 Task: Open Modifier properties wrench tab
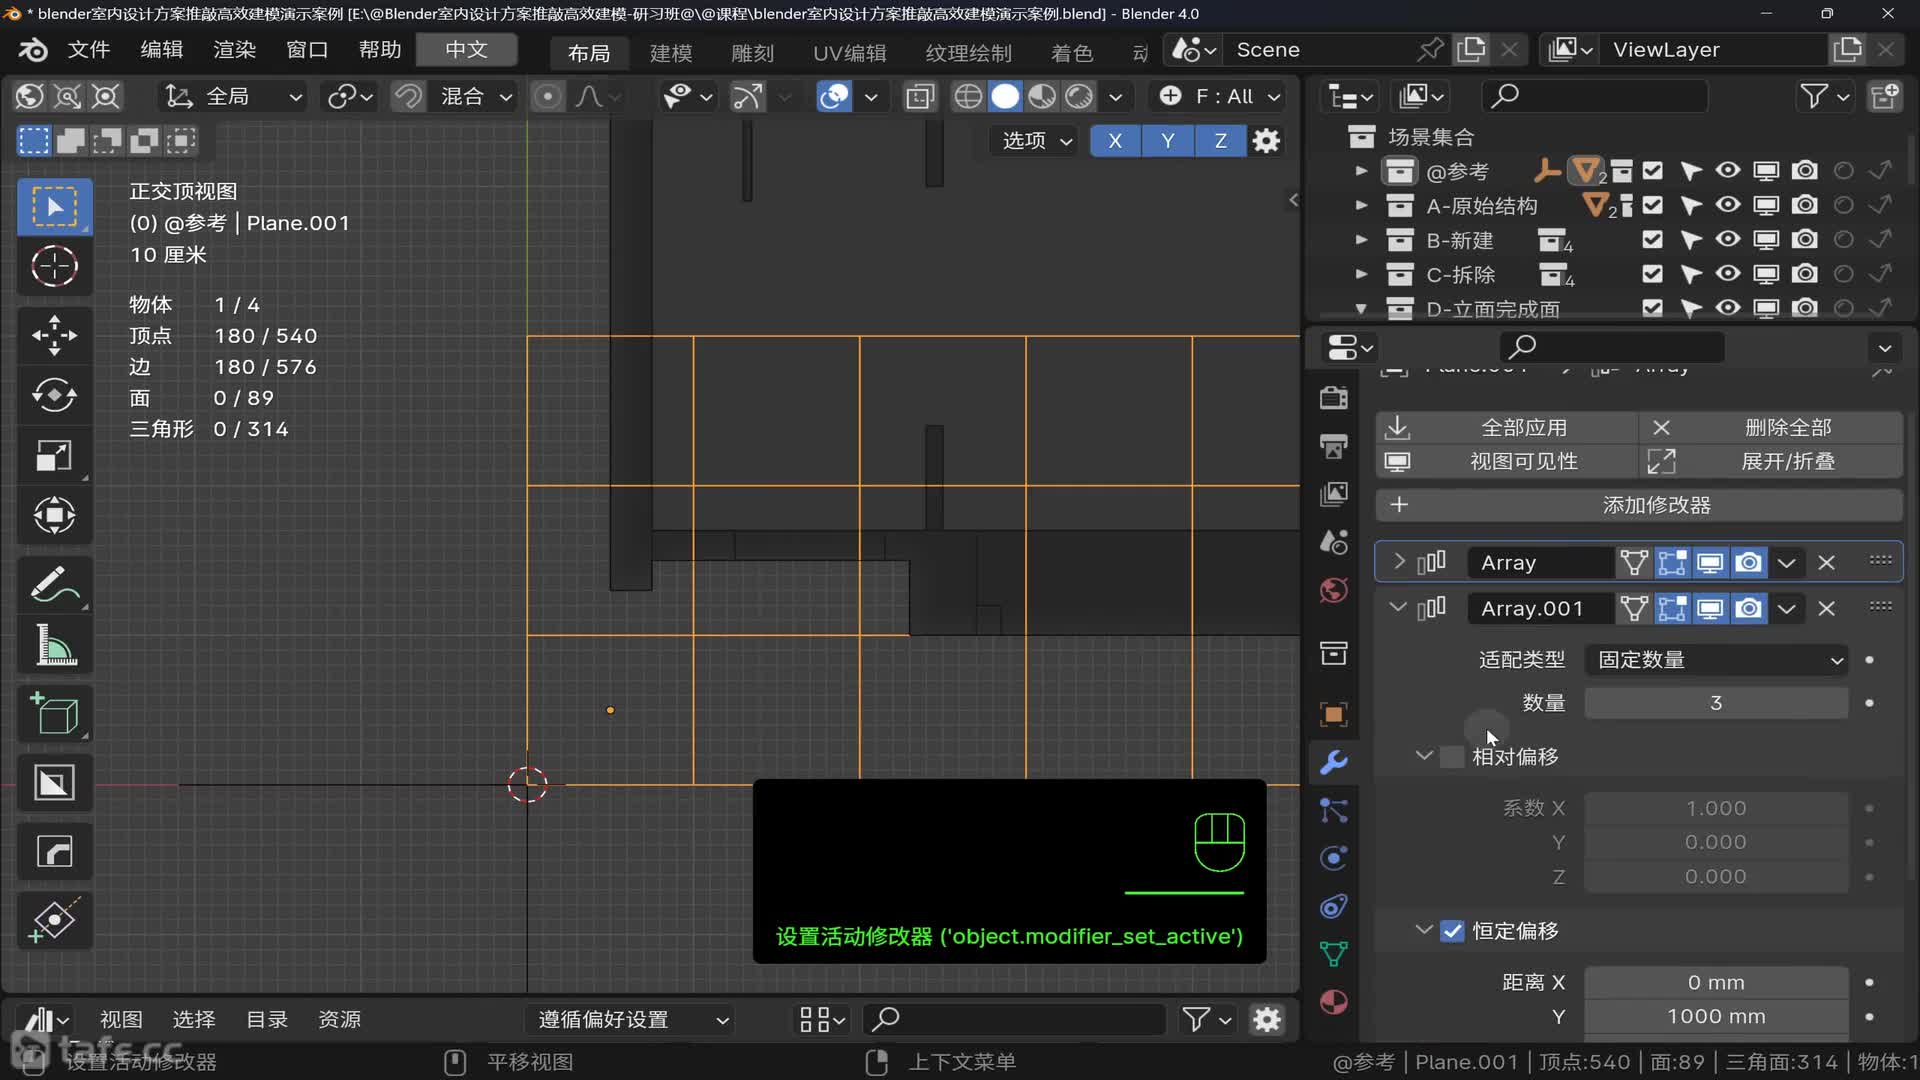pyautogui.click(x=1334, y=763)
